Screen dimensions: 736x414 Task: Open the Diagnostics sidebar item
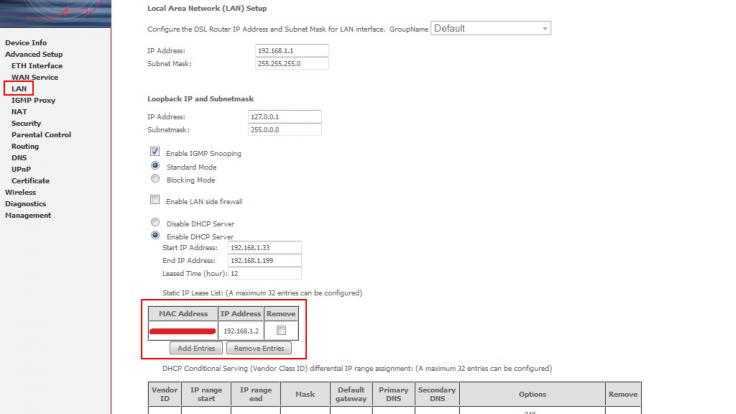tap(27, 204)
